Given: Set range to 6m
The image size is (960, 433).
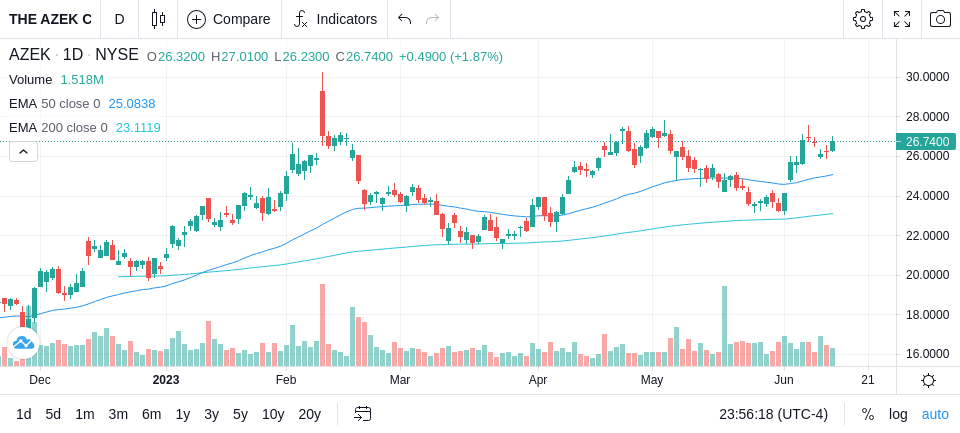Looking at the screenshot, I should coord(151,414).
